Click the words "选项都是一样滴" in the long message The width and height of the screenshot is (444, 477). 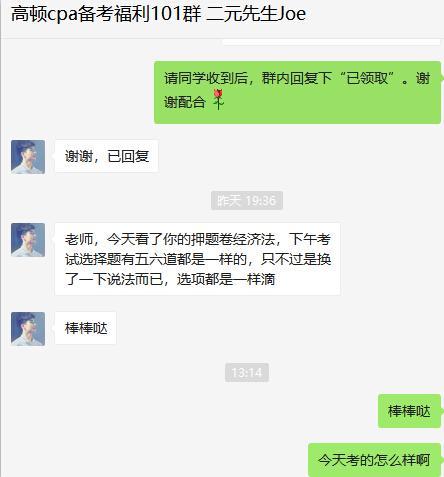[226, 279]
